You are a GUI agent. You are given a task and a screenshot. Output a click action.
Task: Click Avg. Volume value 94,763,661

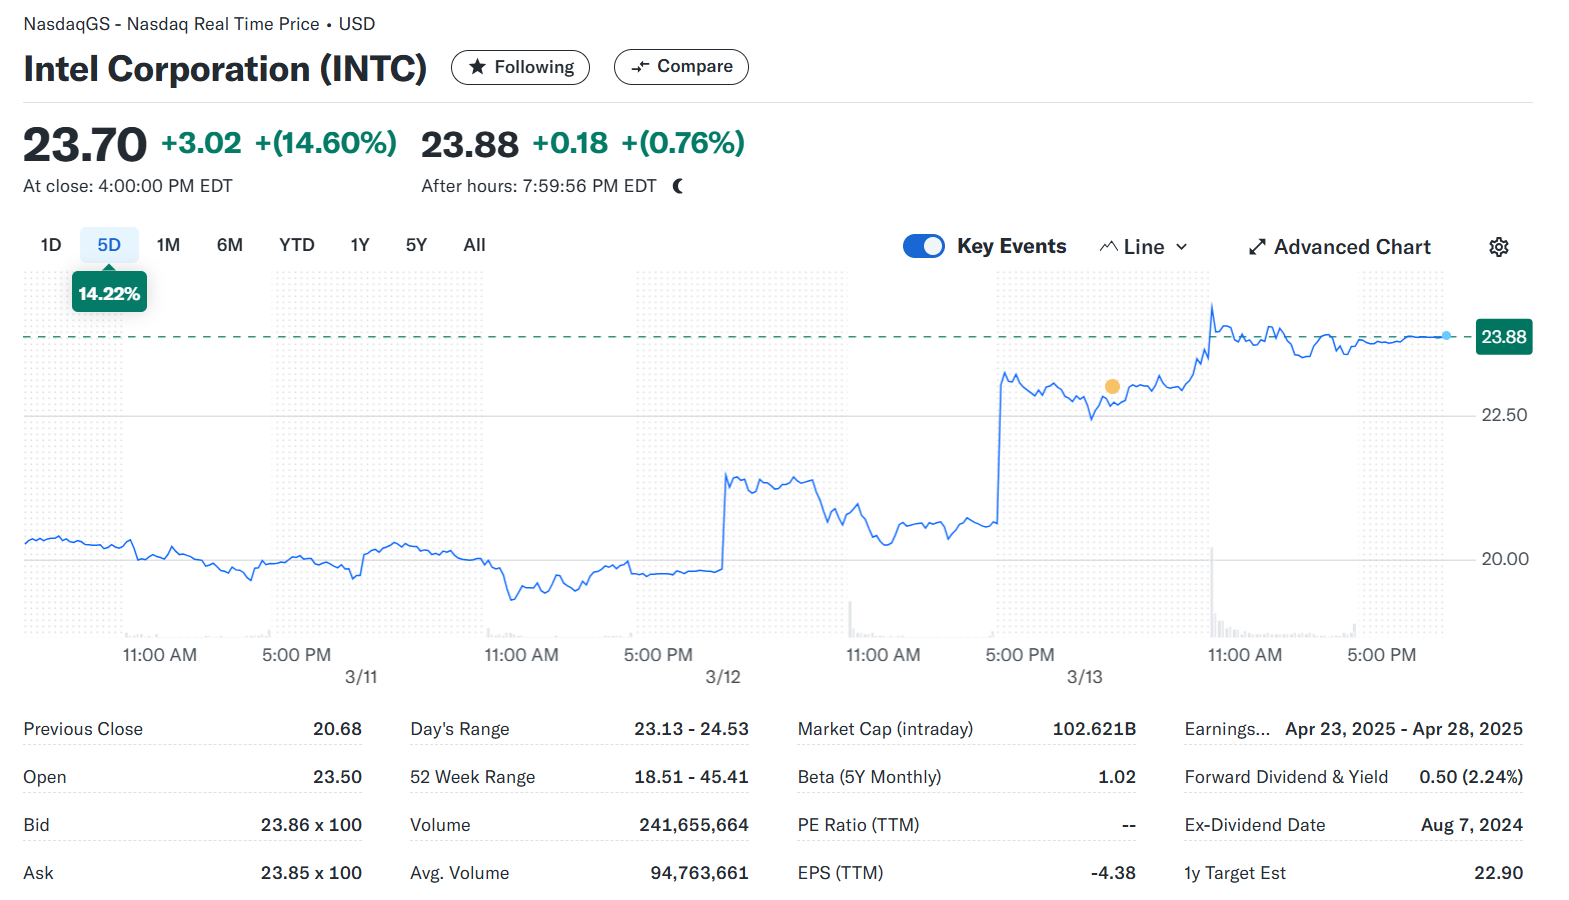coord(699,873)
